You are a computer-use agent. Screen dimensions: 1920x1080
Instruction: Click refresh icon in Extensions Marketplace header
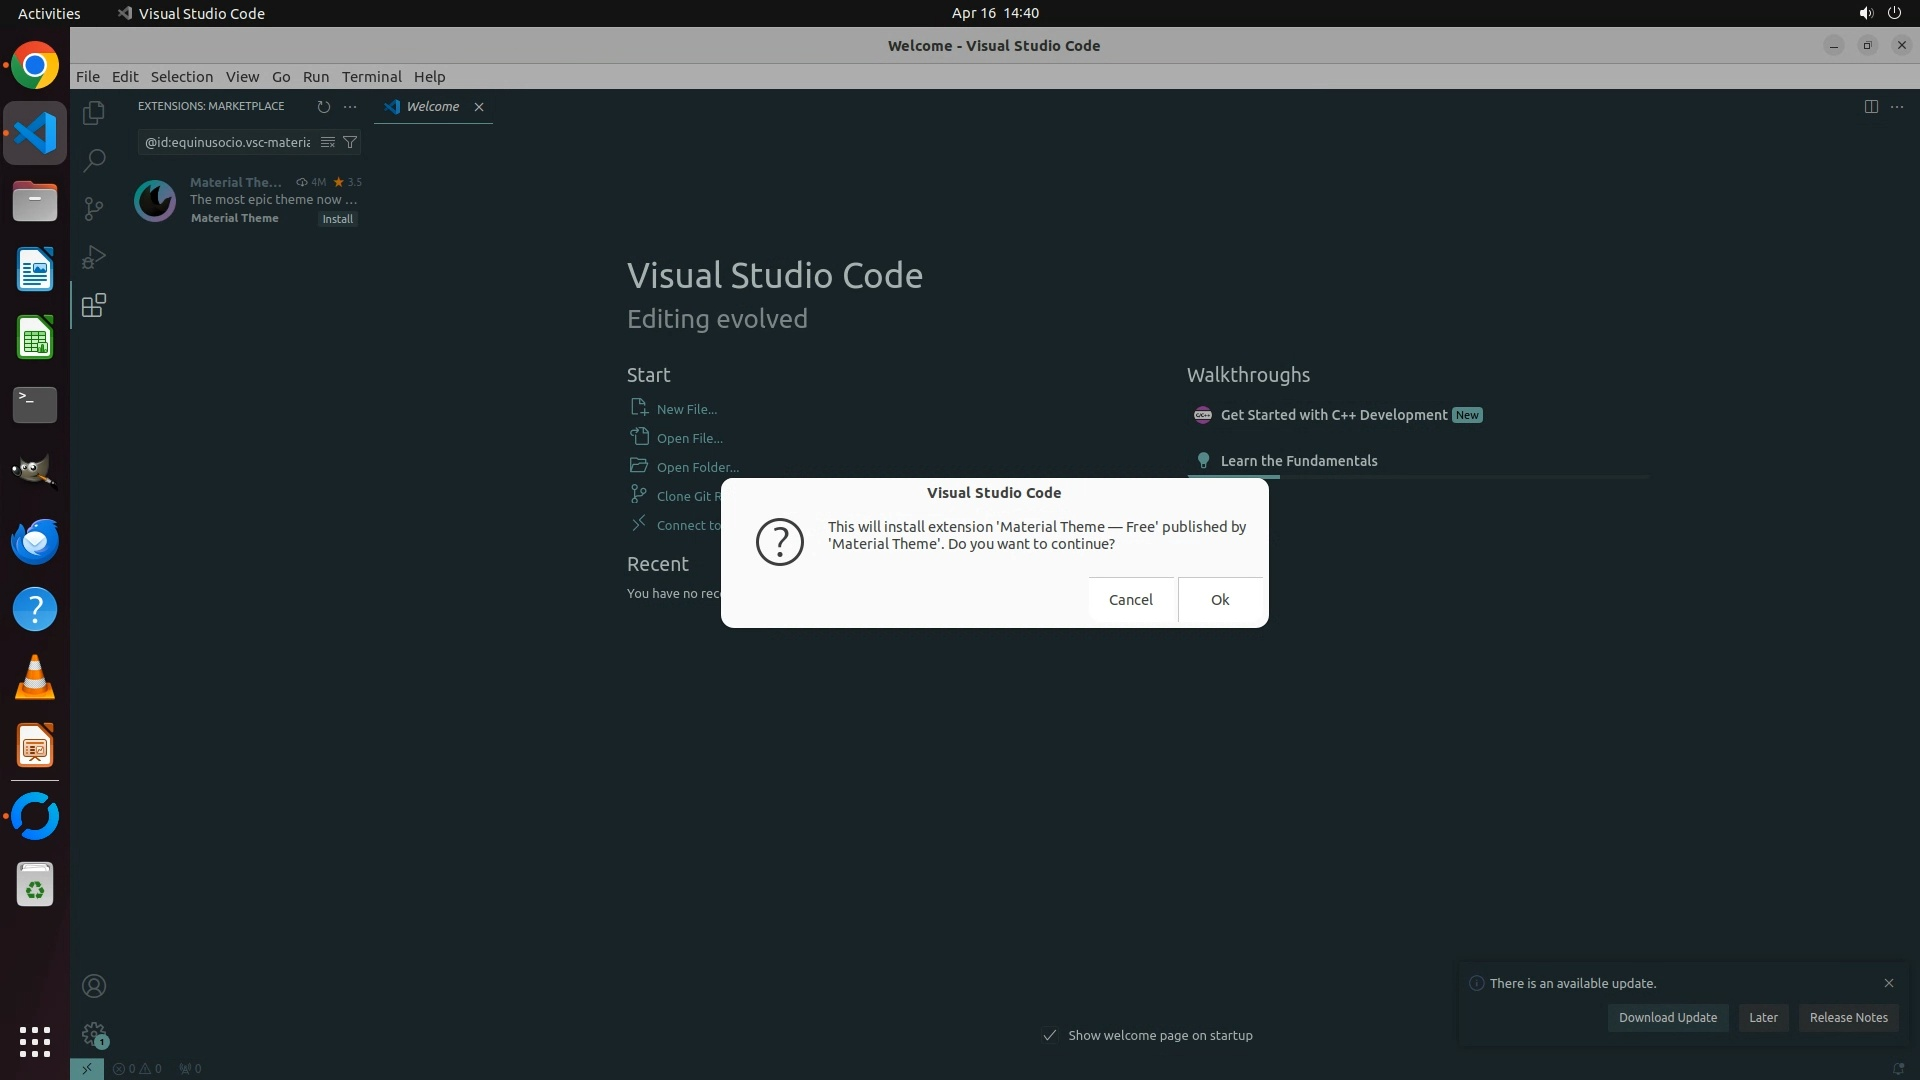coord(323,106)
